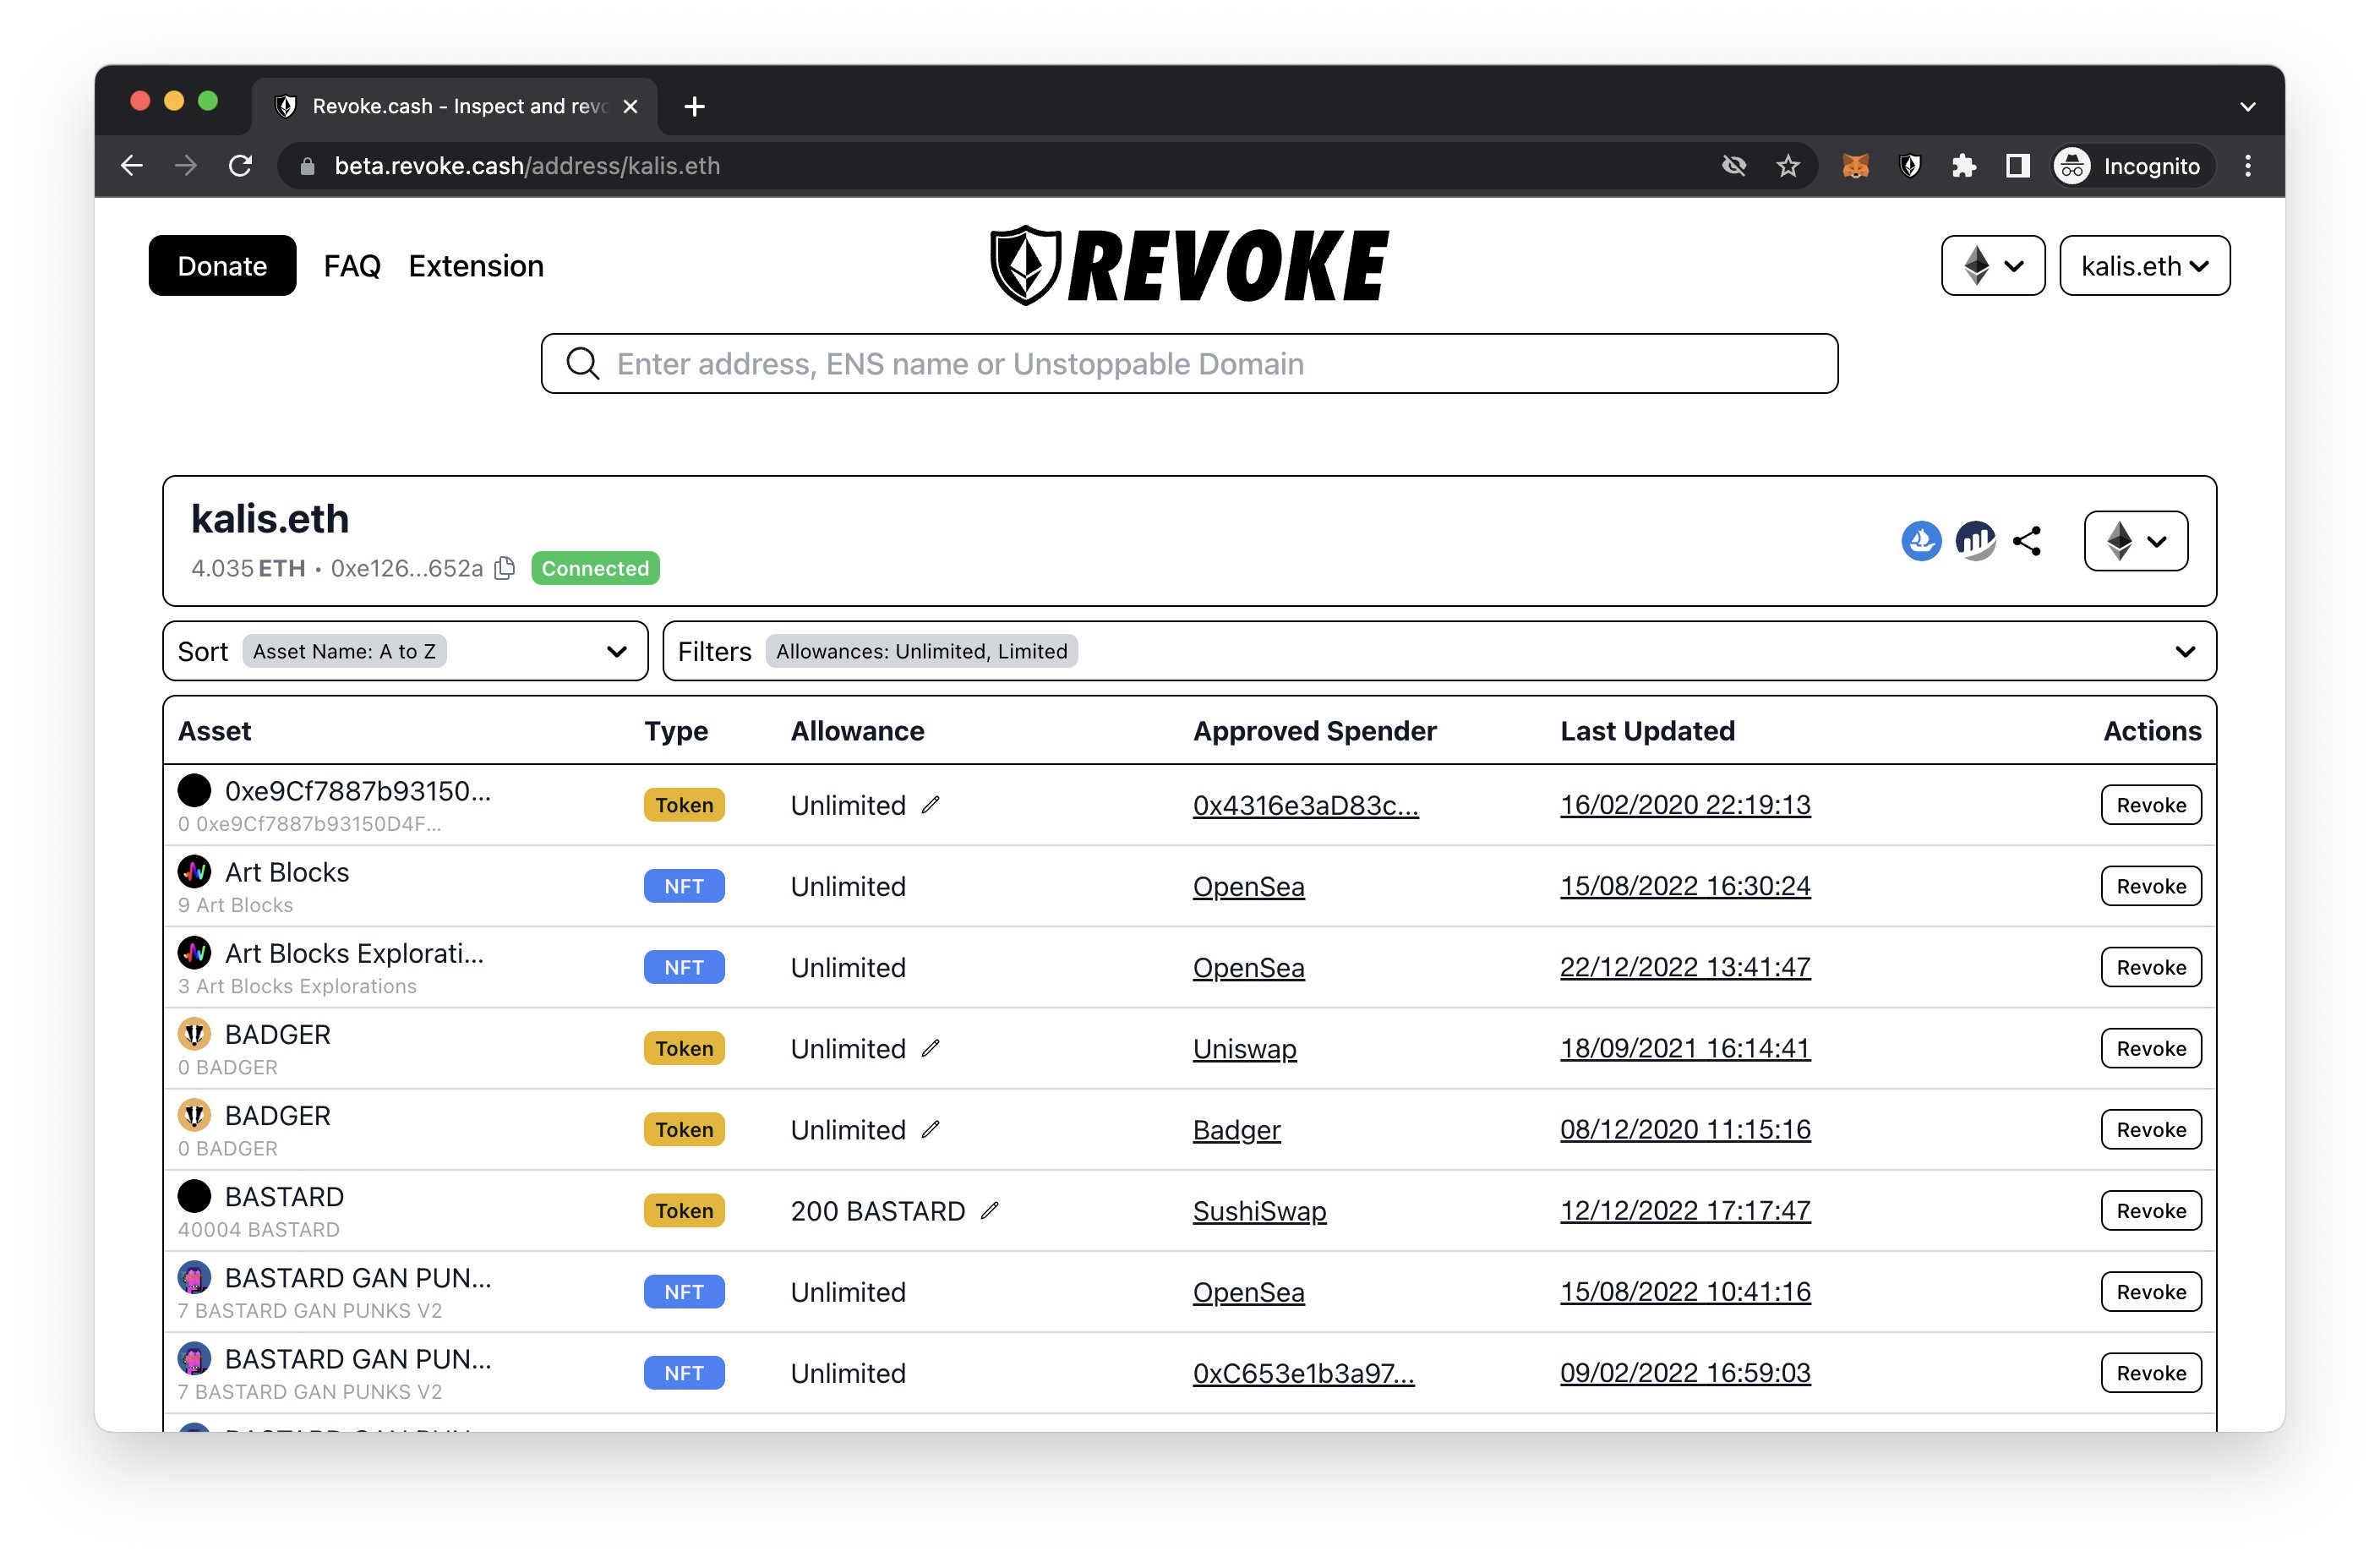2380x1557 pixels.
Task: Open the Revoke.cash shield extension icon
Action: [x=1910, y=166]
